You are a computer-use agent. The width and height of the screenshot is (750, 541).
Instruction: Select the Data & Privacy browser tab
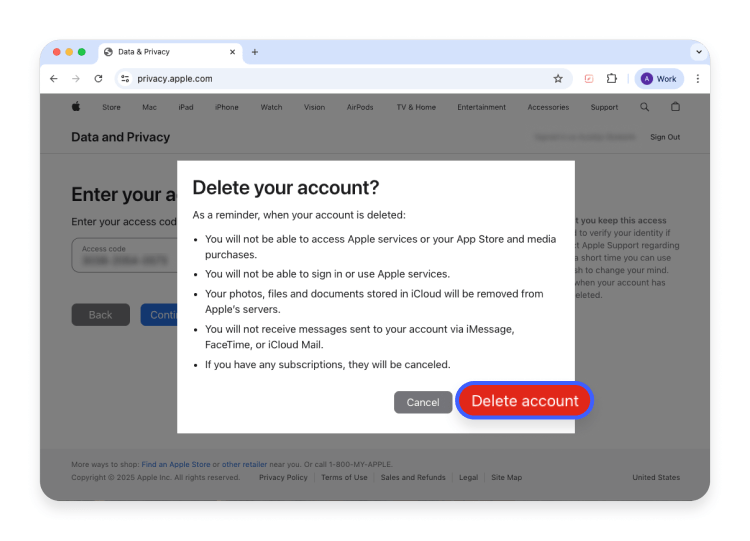pos(170,52)
